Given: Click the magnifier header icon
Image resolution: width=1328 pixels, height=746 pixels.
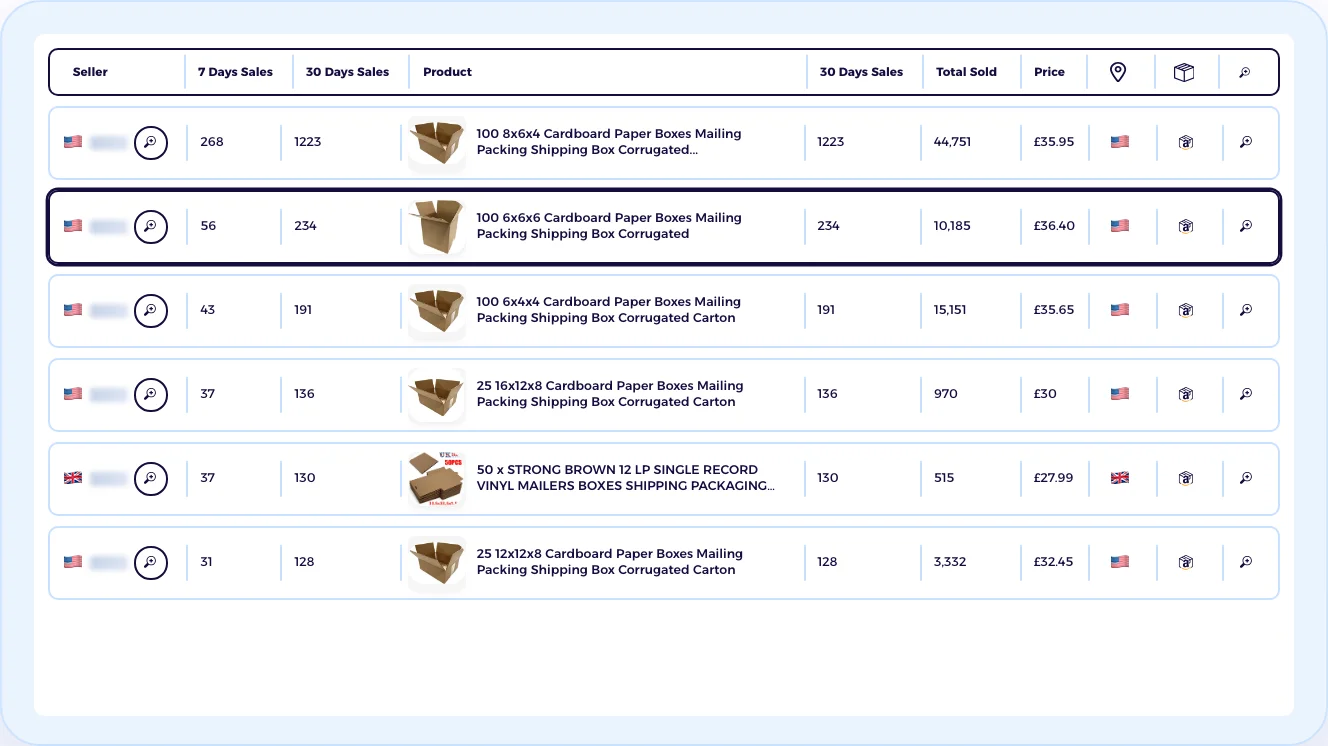Looking at the screenshot, I should 1245,72.
